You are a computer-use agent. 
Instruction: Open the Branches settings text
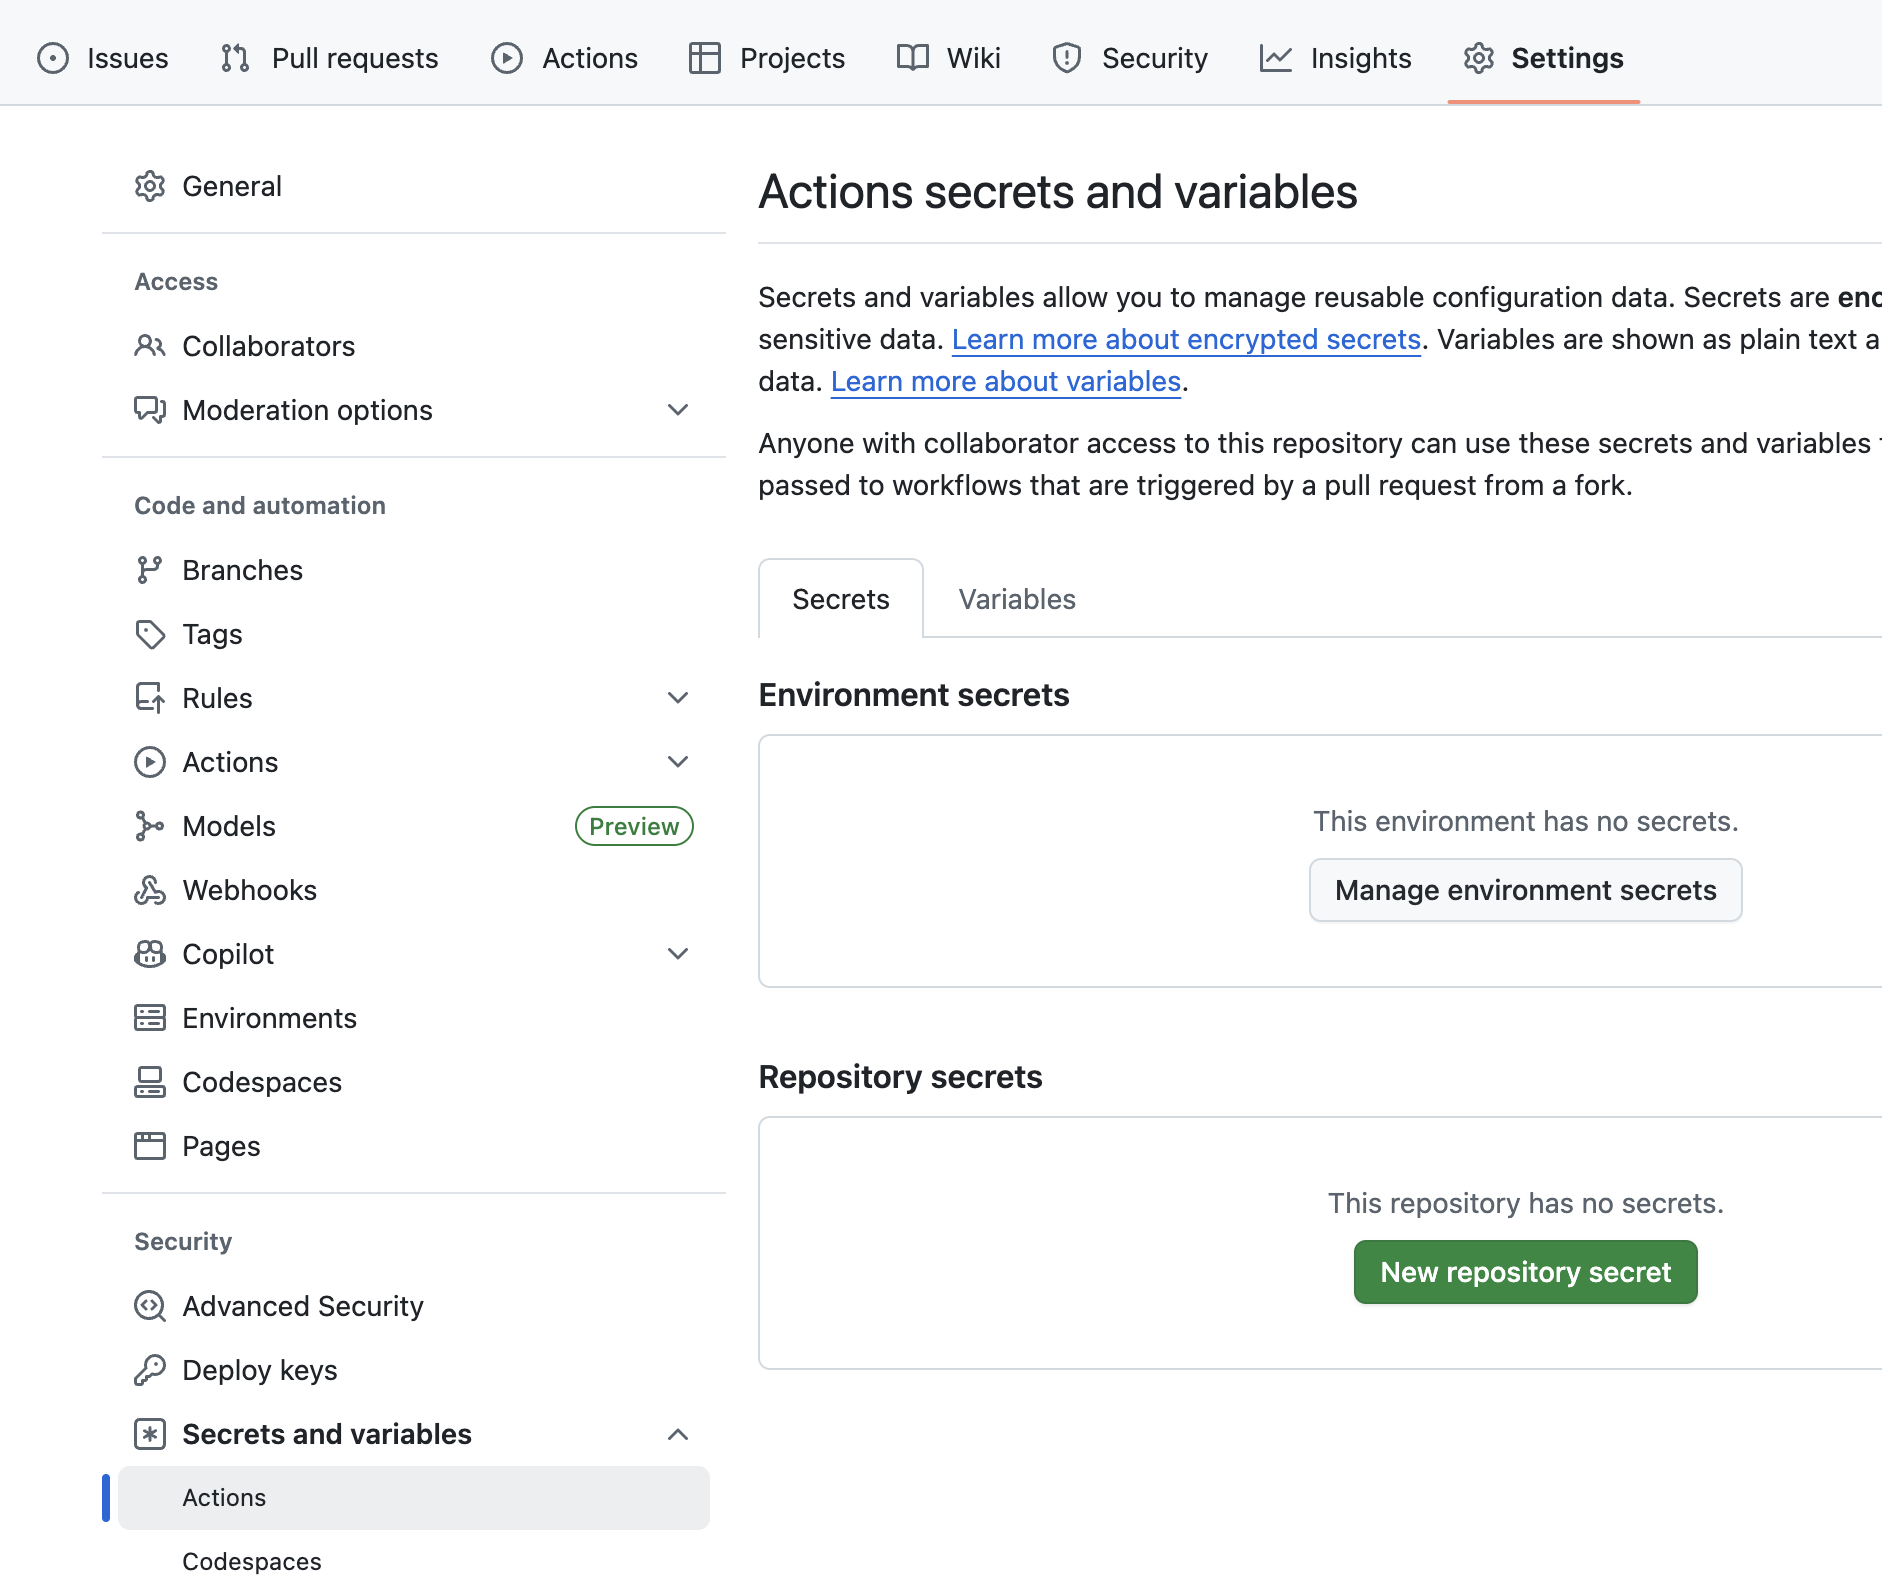(242, 570)
